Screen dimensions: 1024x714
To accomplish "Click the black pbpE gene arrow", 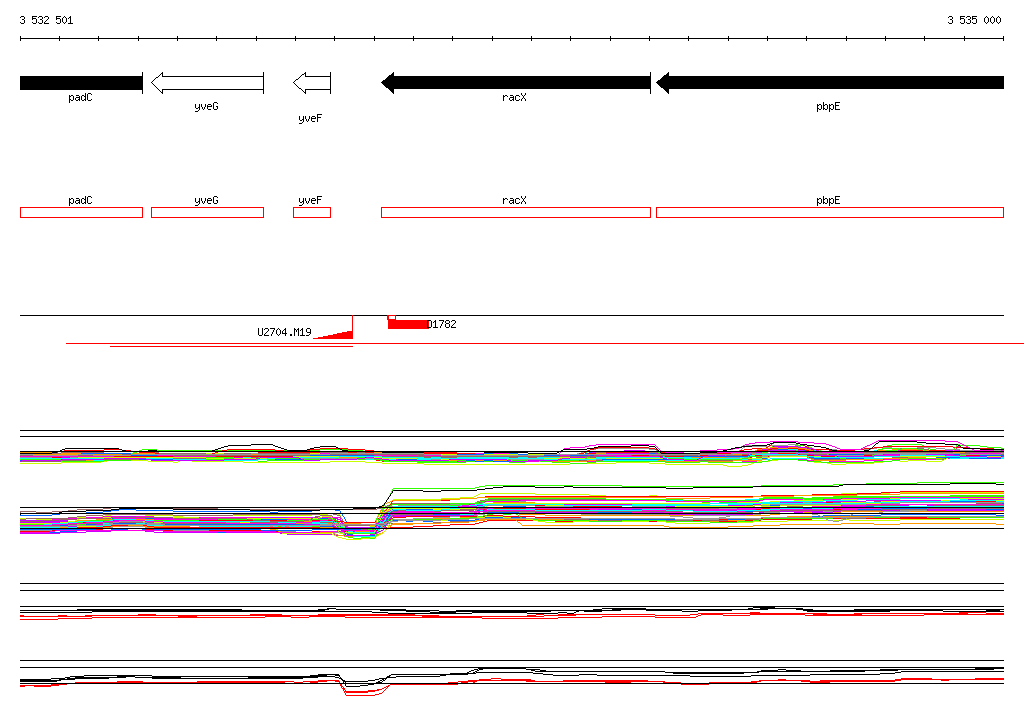I will (830, 83).
